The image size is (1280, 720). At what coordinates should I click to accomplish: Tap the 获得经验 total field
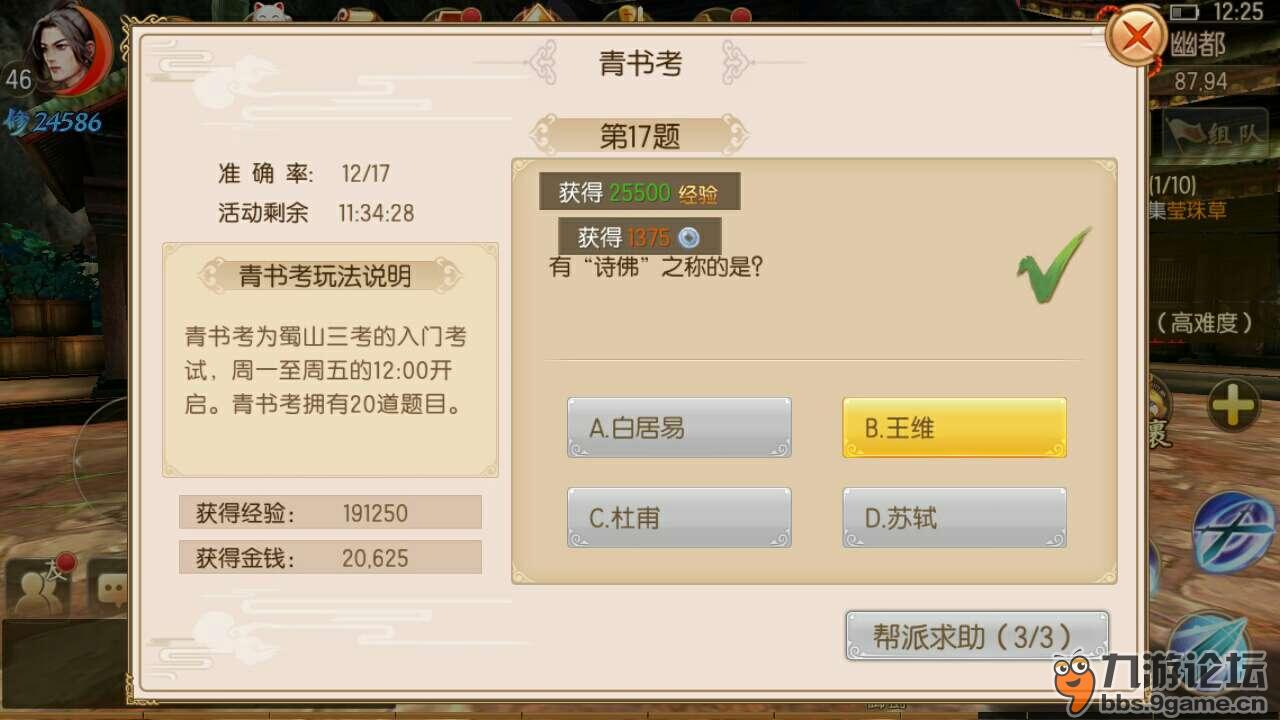click(330, 512)
